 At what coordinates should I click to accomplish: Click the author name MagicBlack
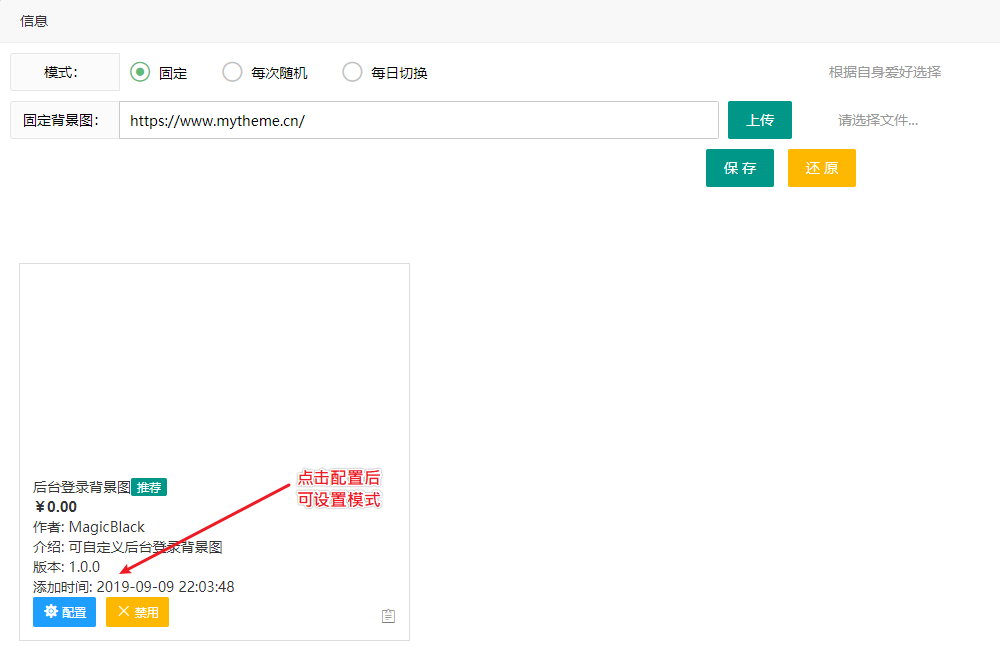106,527
